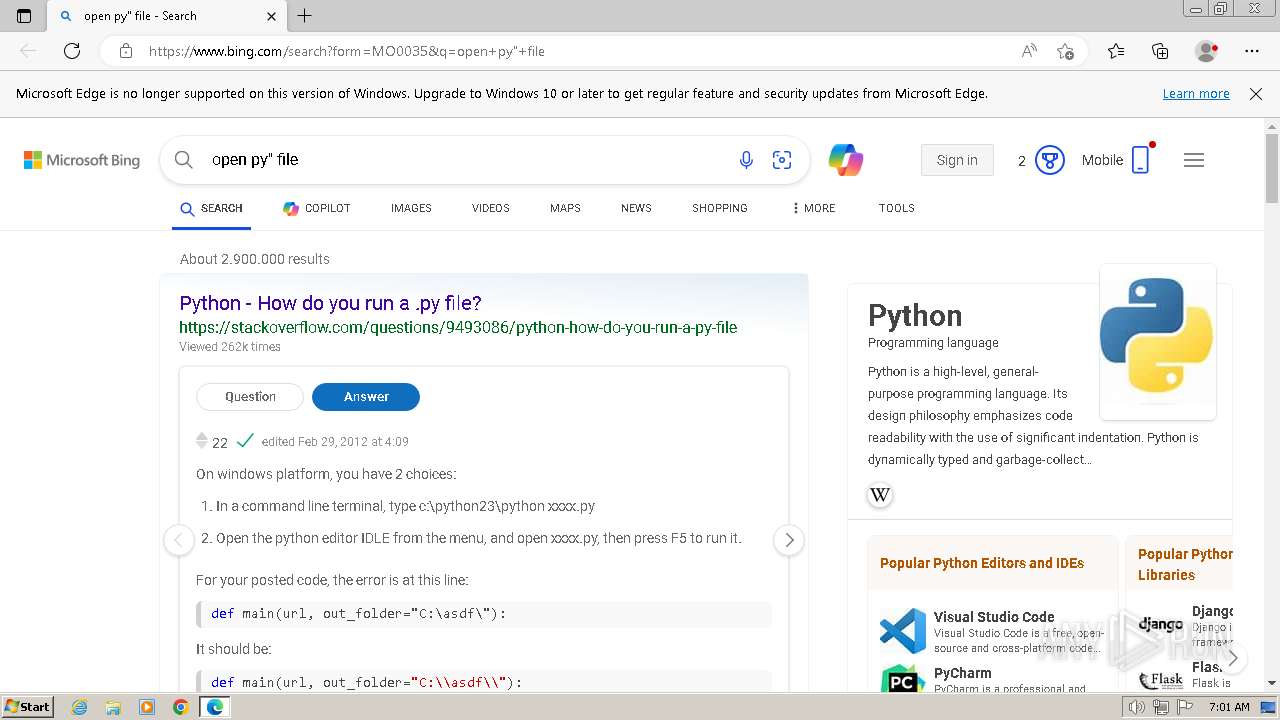Click the browser back arrow
Image resolution: width=1280 pixels, height=720 pixels.
click(28, 51)
